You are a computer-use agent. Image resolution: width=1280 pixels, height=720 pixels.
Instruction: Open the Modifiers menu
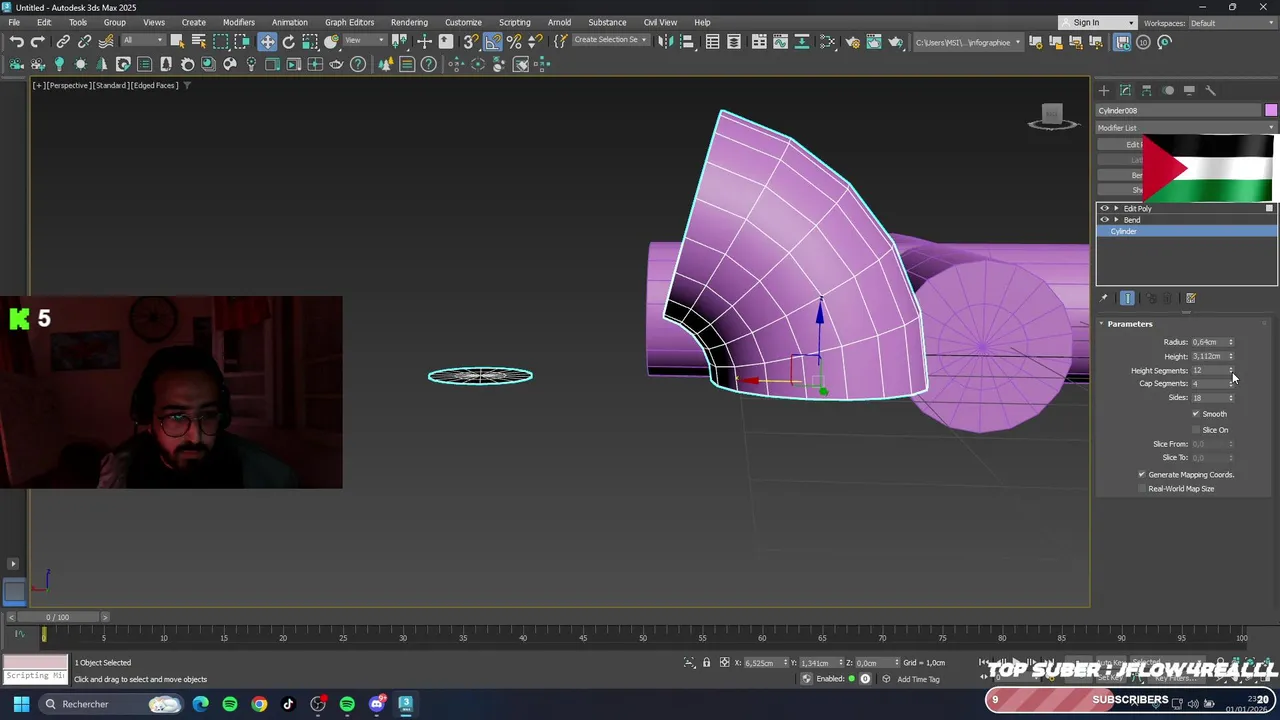point(238,22)
